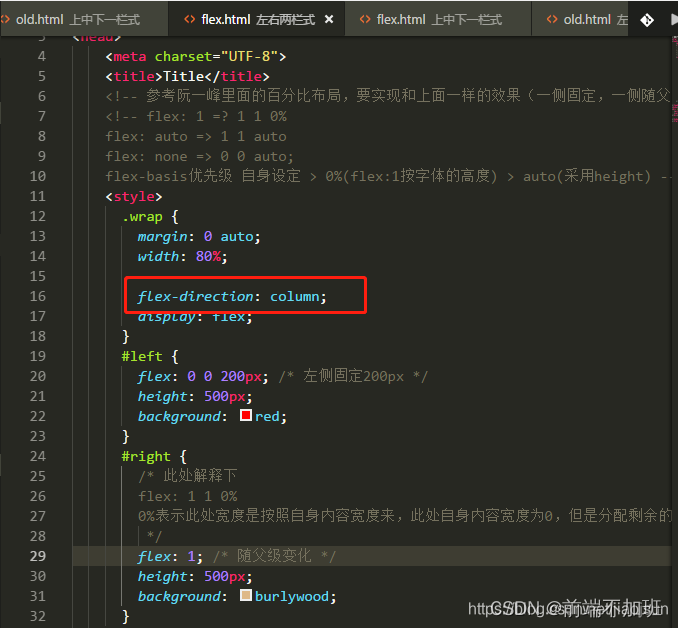Click the opening style tag on line 11
The height and width of the screenshot is (628, 678).
[x=133, y=196]
